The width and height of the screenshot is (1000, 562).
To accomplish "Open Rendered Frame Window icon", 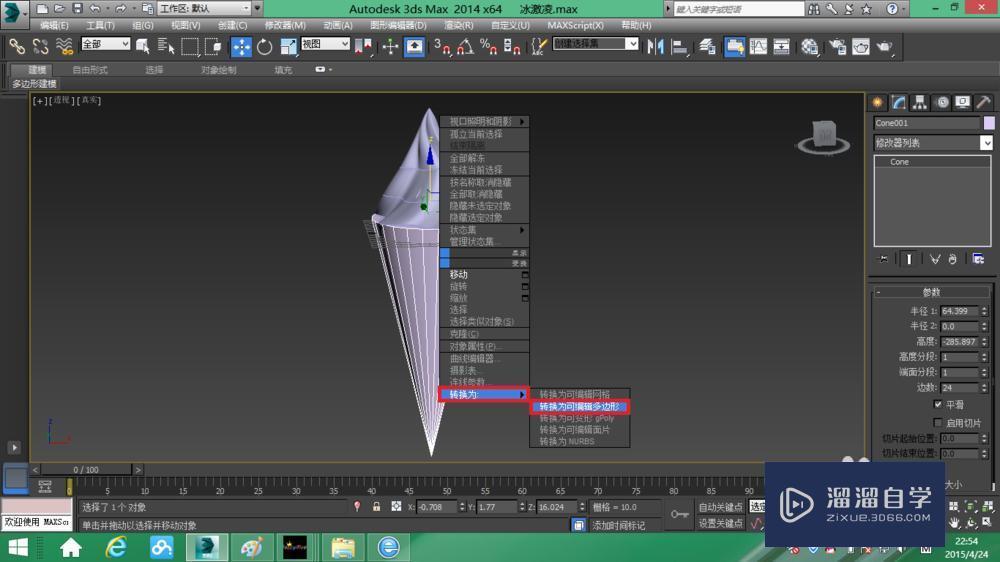I will (861, 47).
